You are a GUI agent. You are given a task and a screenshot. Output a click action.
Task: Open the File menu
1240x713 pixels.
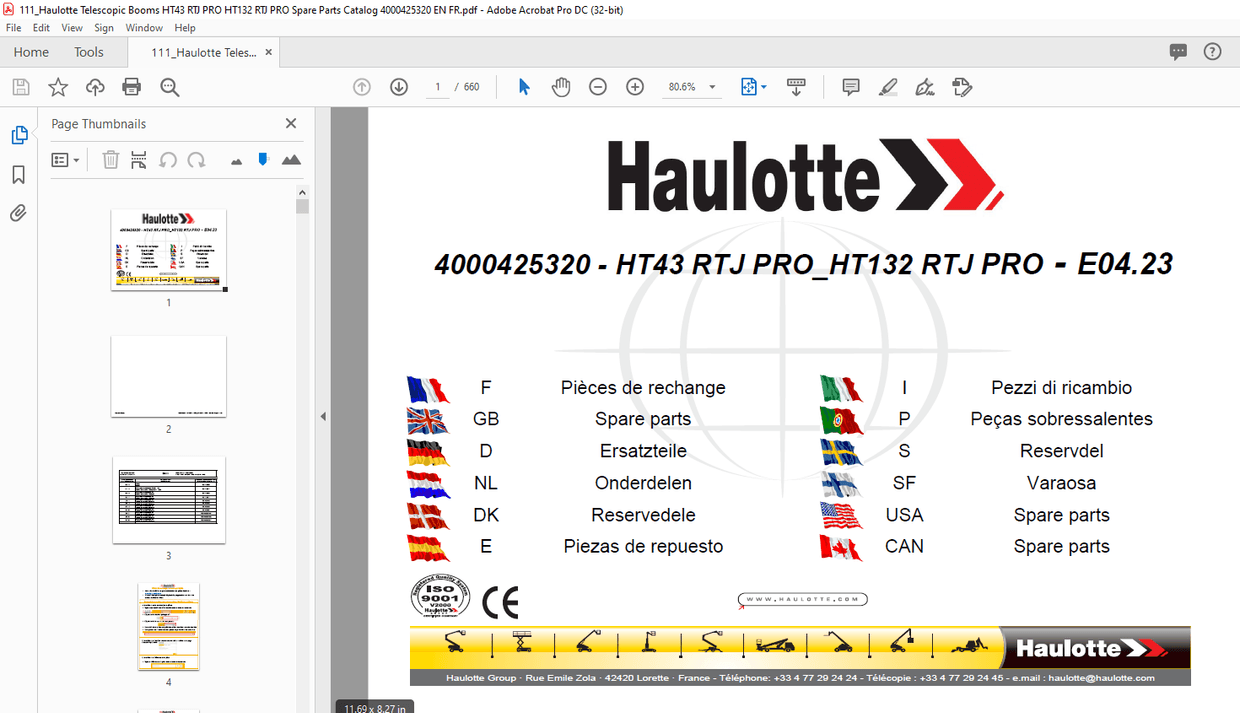coord(13,27)
